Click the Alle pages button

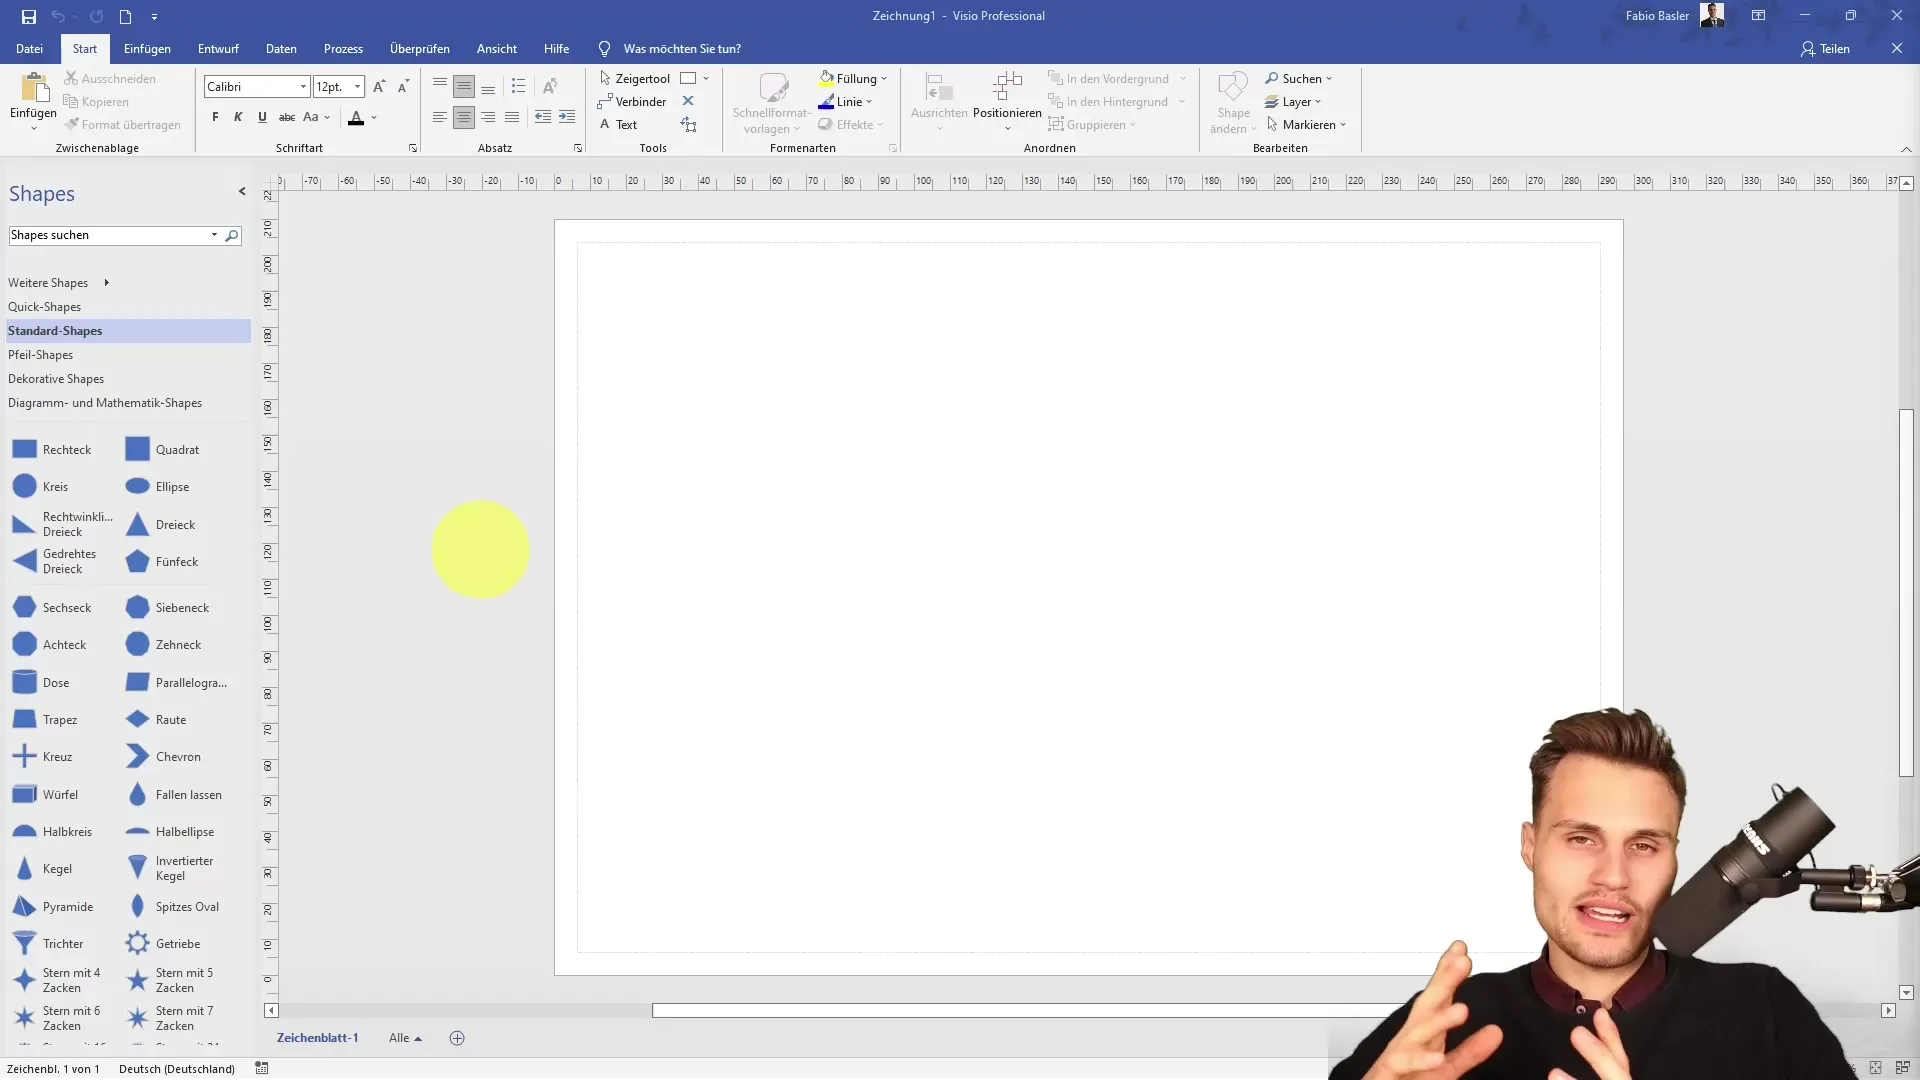point(405,1038)
